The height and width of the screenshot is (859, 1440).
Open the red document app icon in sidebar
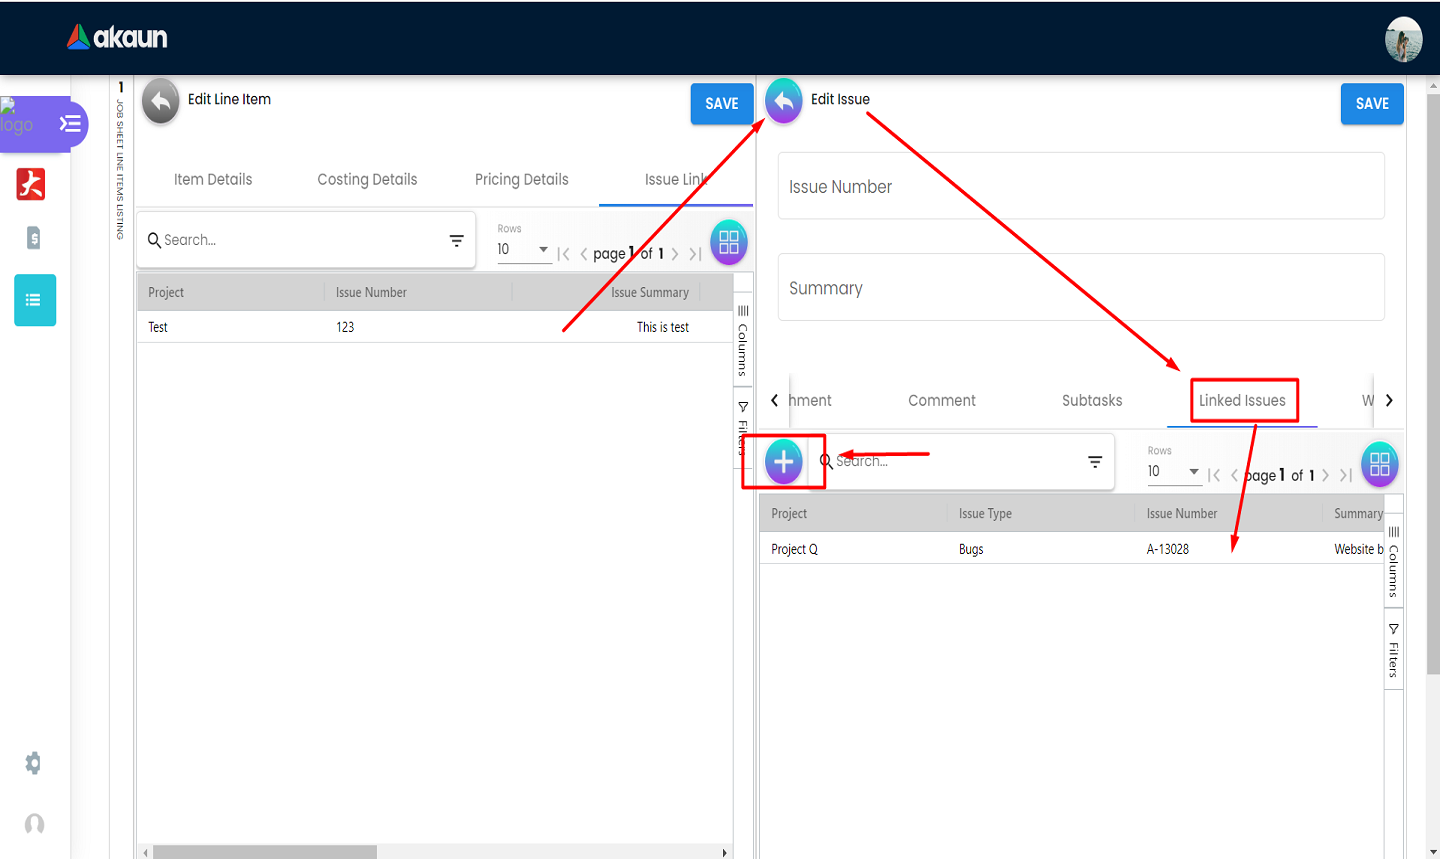(x=31, y=184)
